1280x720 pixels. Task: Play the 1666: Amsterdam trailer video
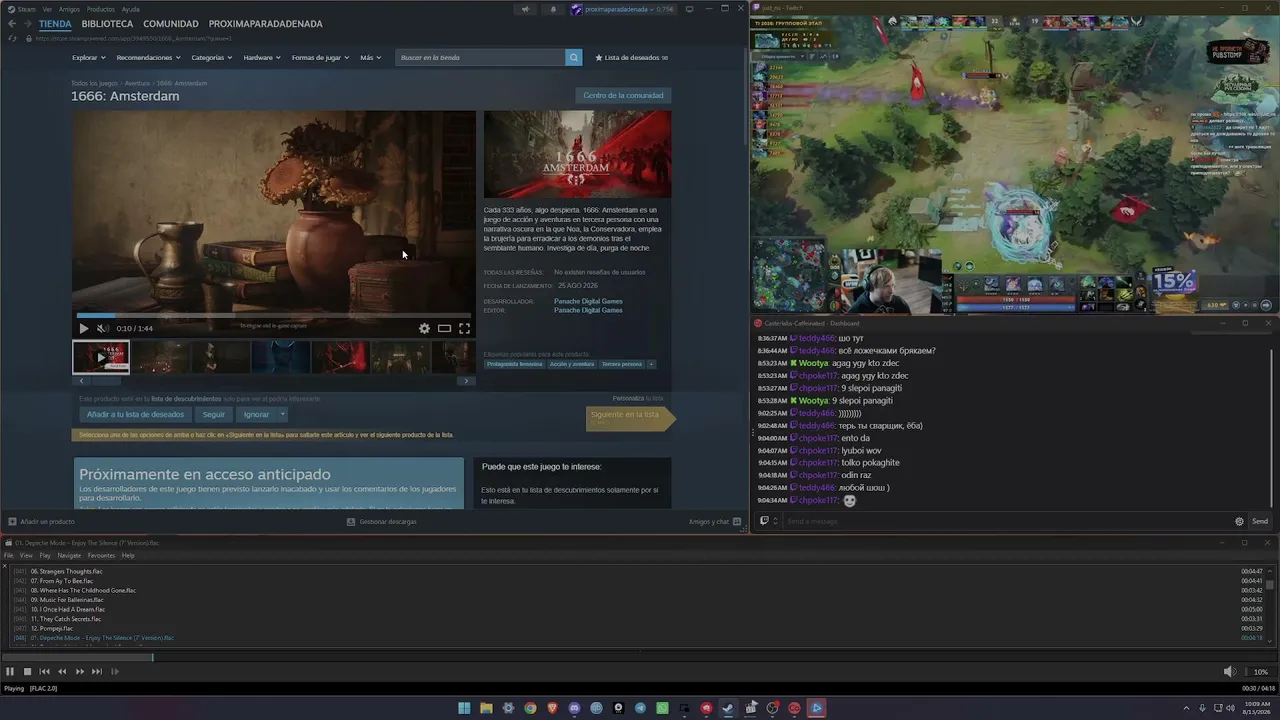pyautogui.click(x=83, y=328)
